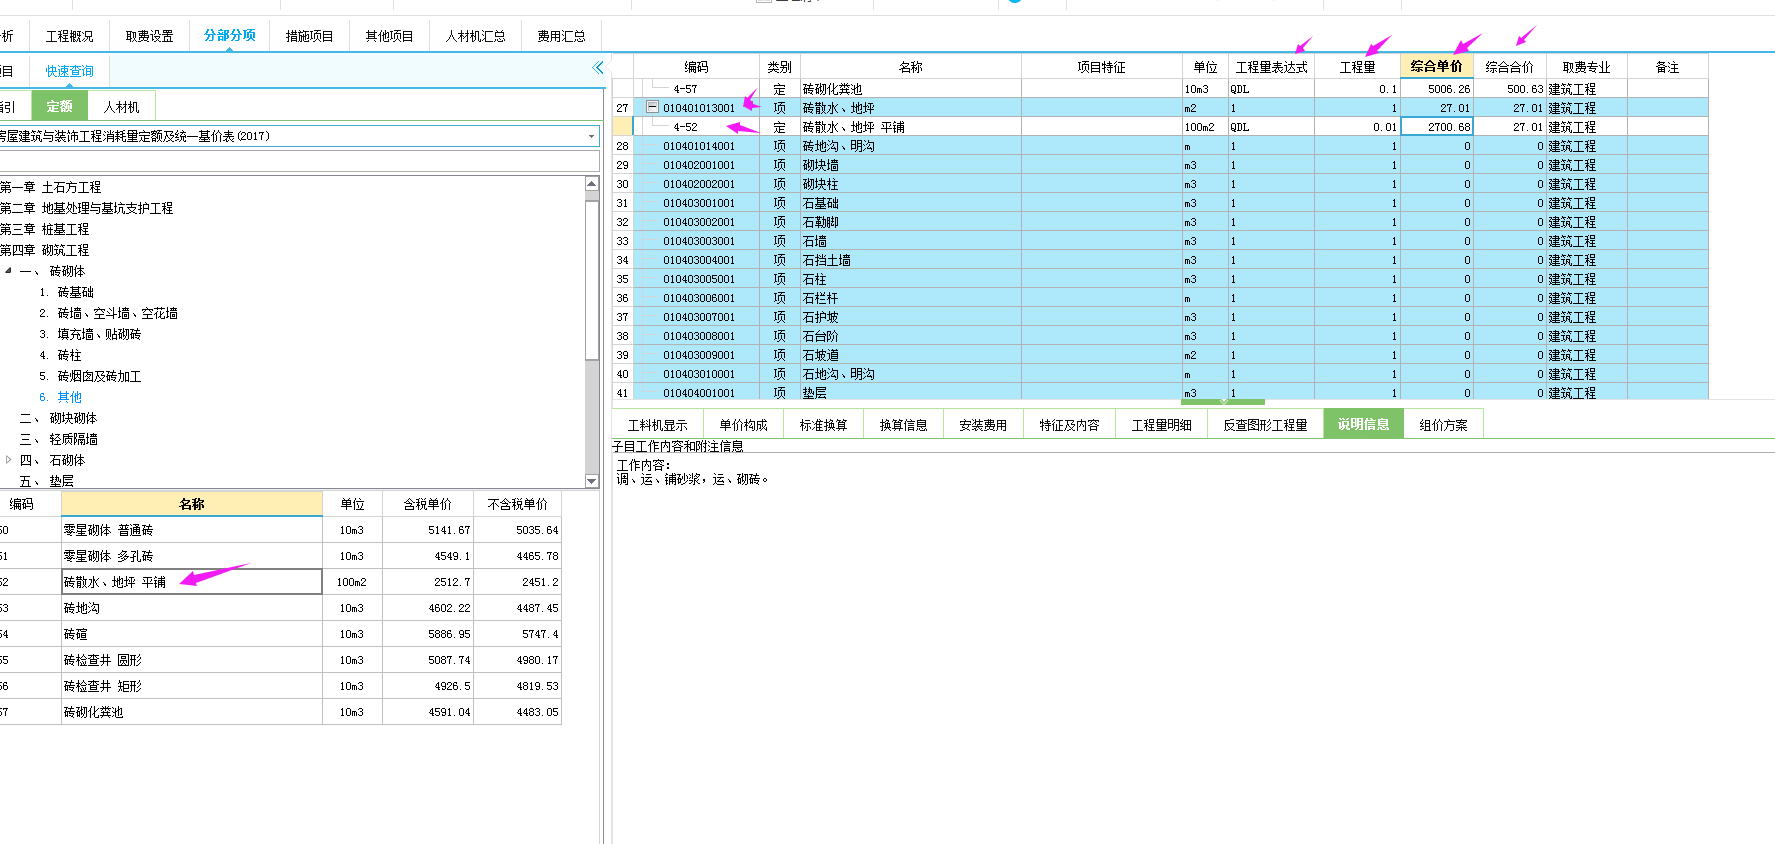Collapse the 一、砖砌体 tree node
1775x844 pixels.
pos(8,271)
